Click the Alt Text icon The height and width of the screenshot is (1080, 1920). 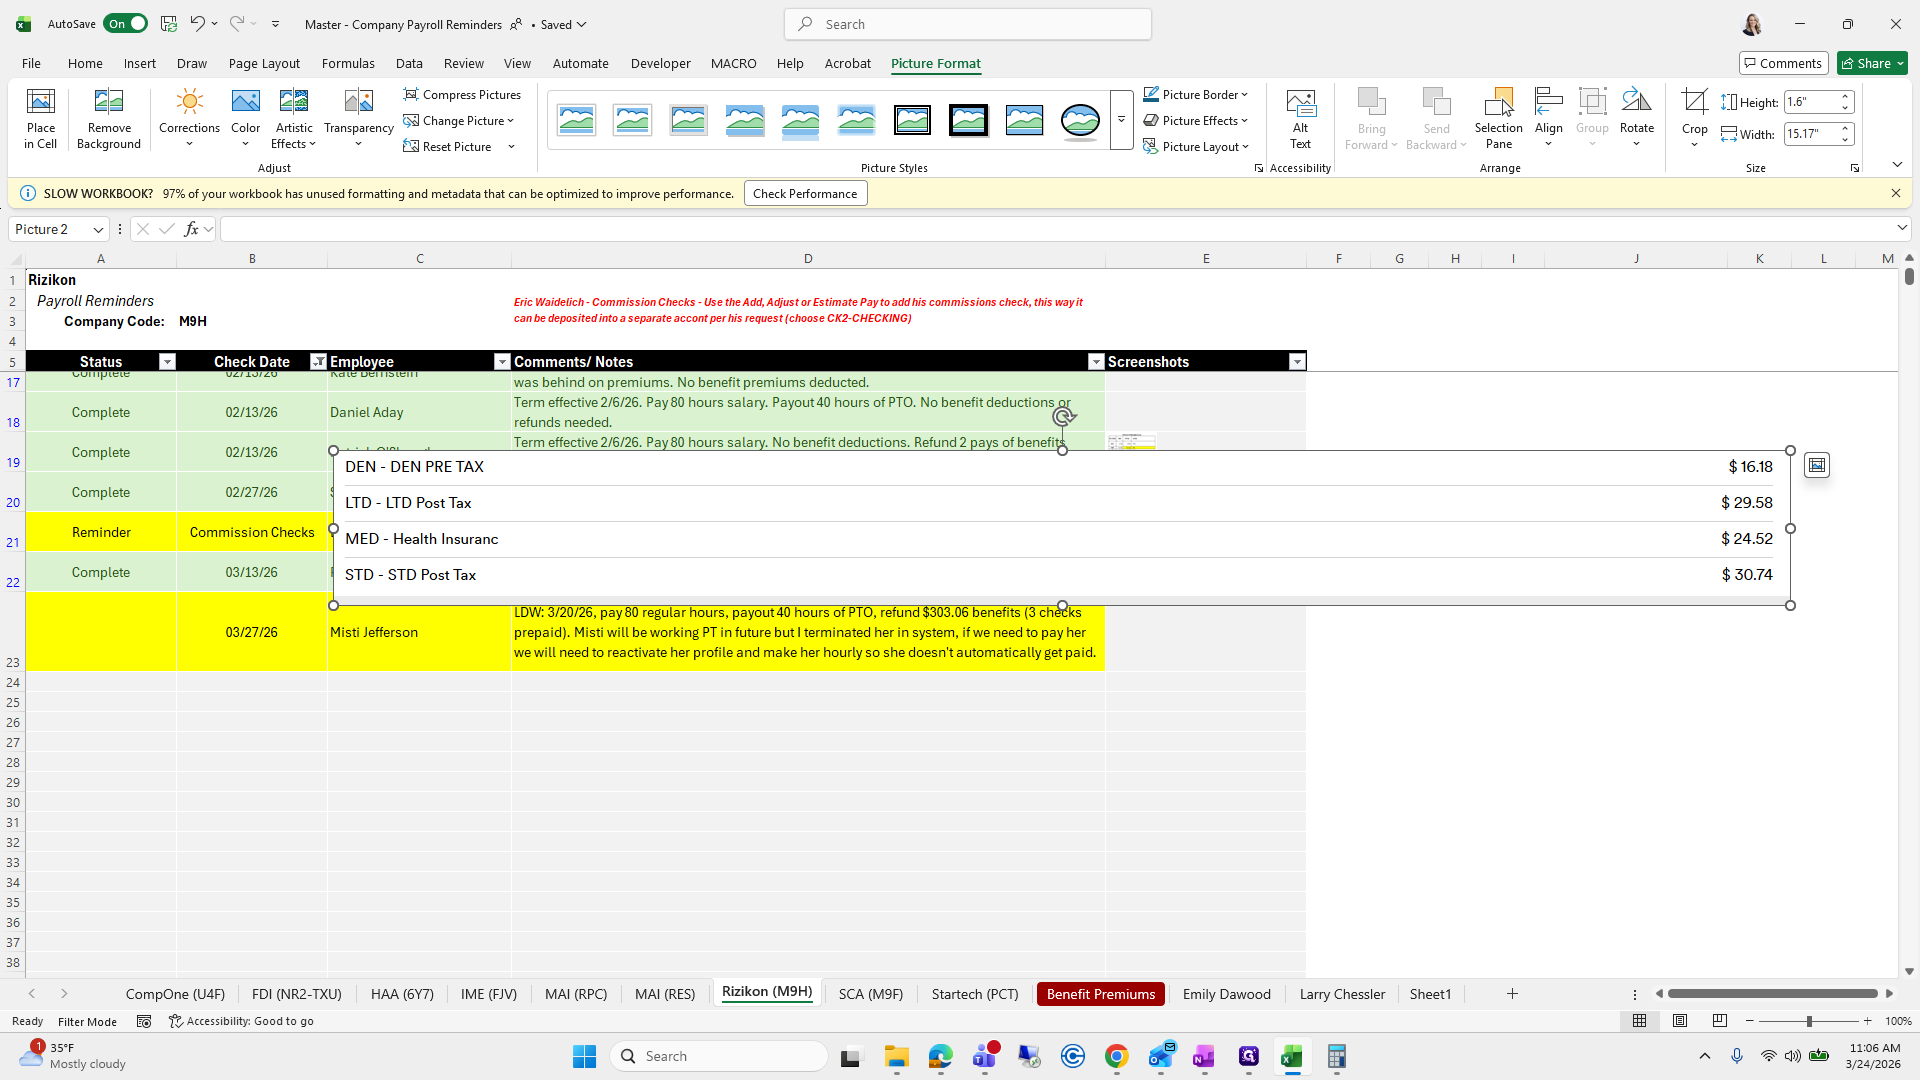(x=1300, y=102)
